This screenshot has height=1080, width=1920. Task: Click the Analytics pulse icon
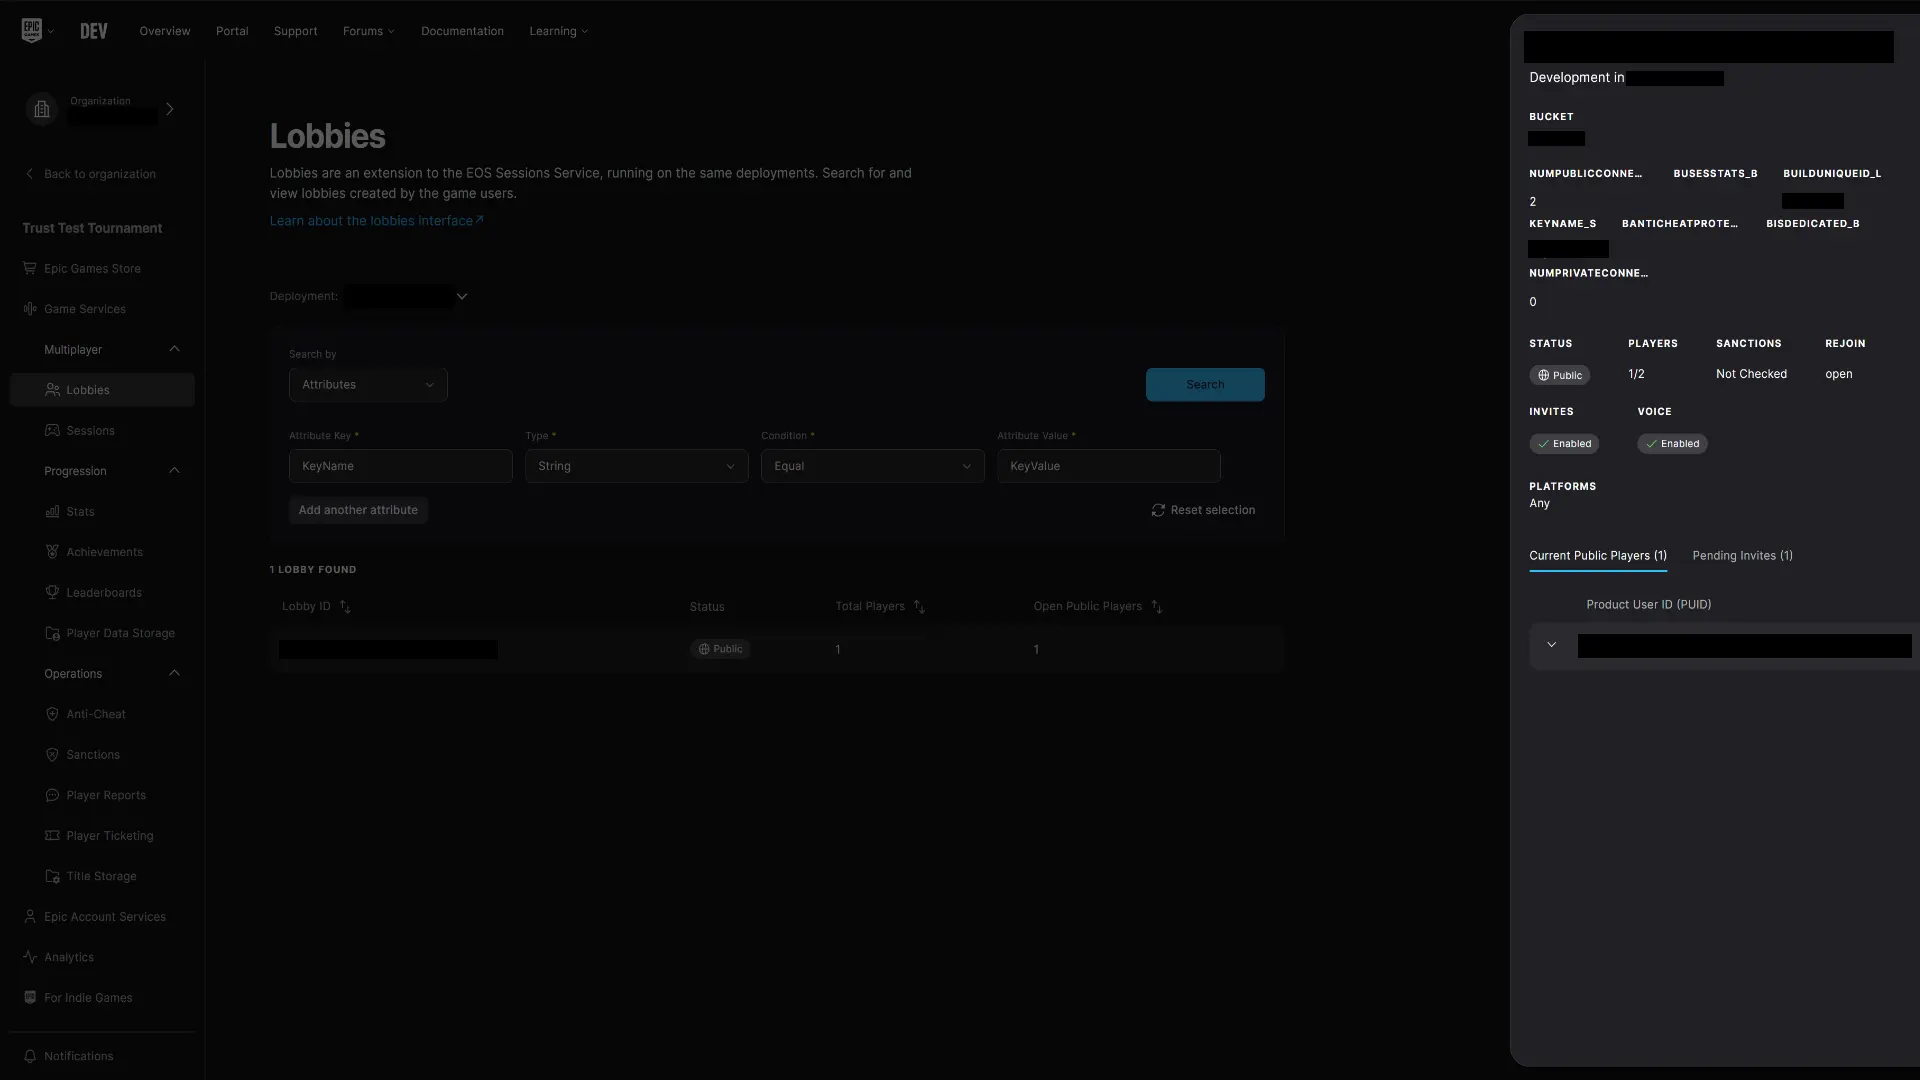click(29, 957)
